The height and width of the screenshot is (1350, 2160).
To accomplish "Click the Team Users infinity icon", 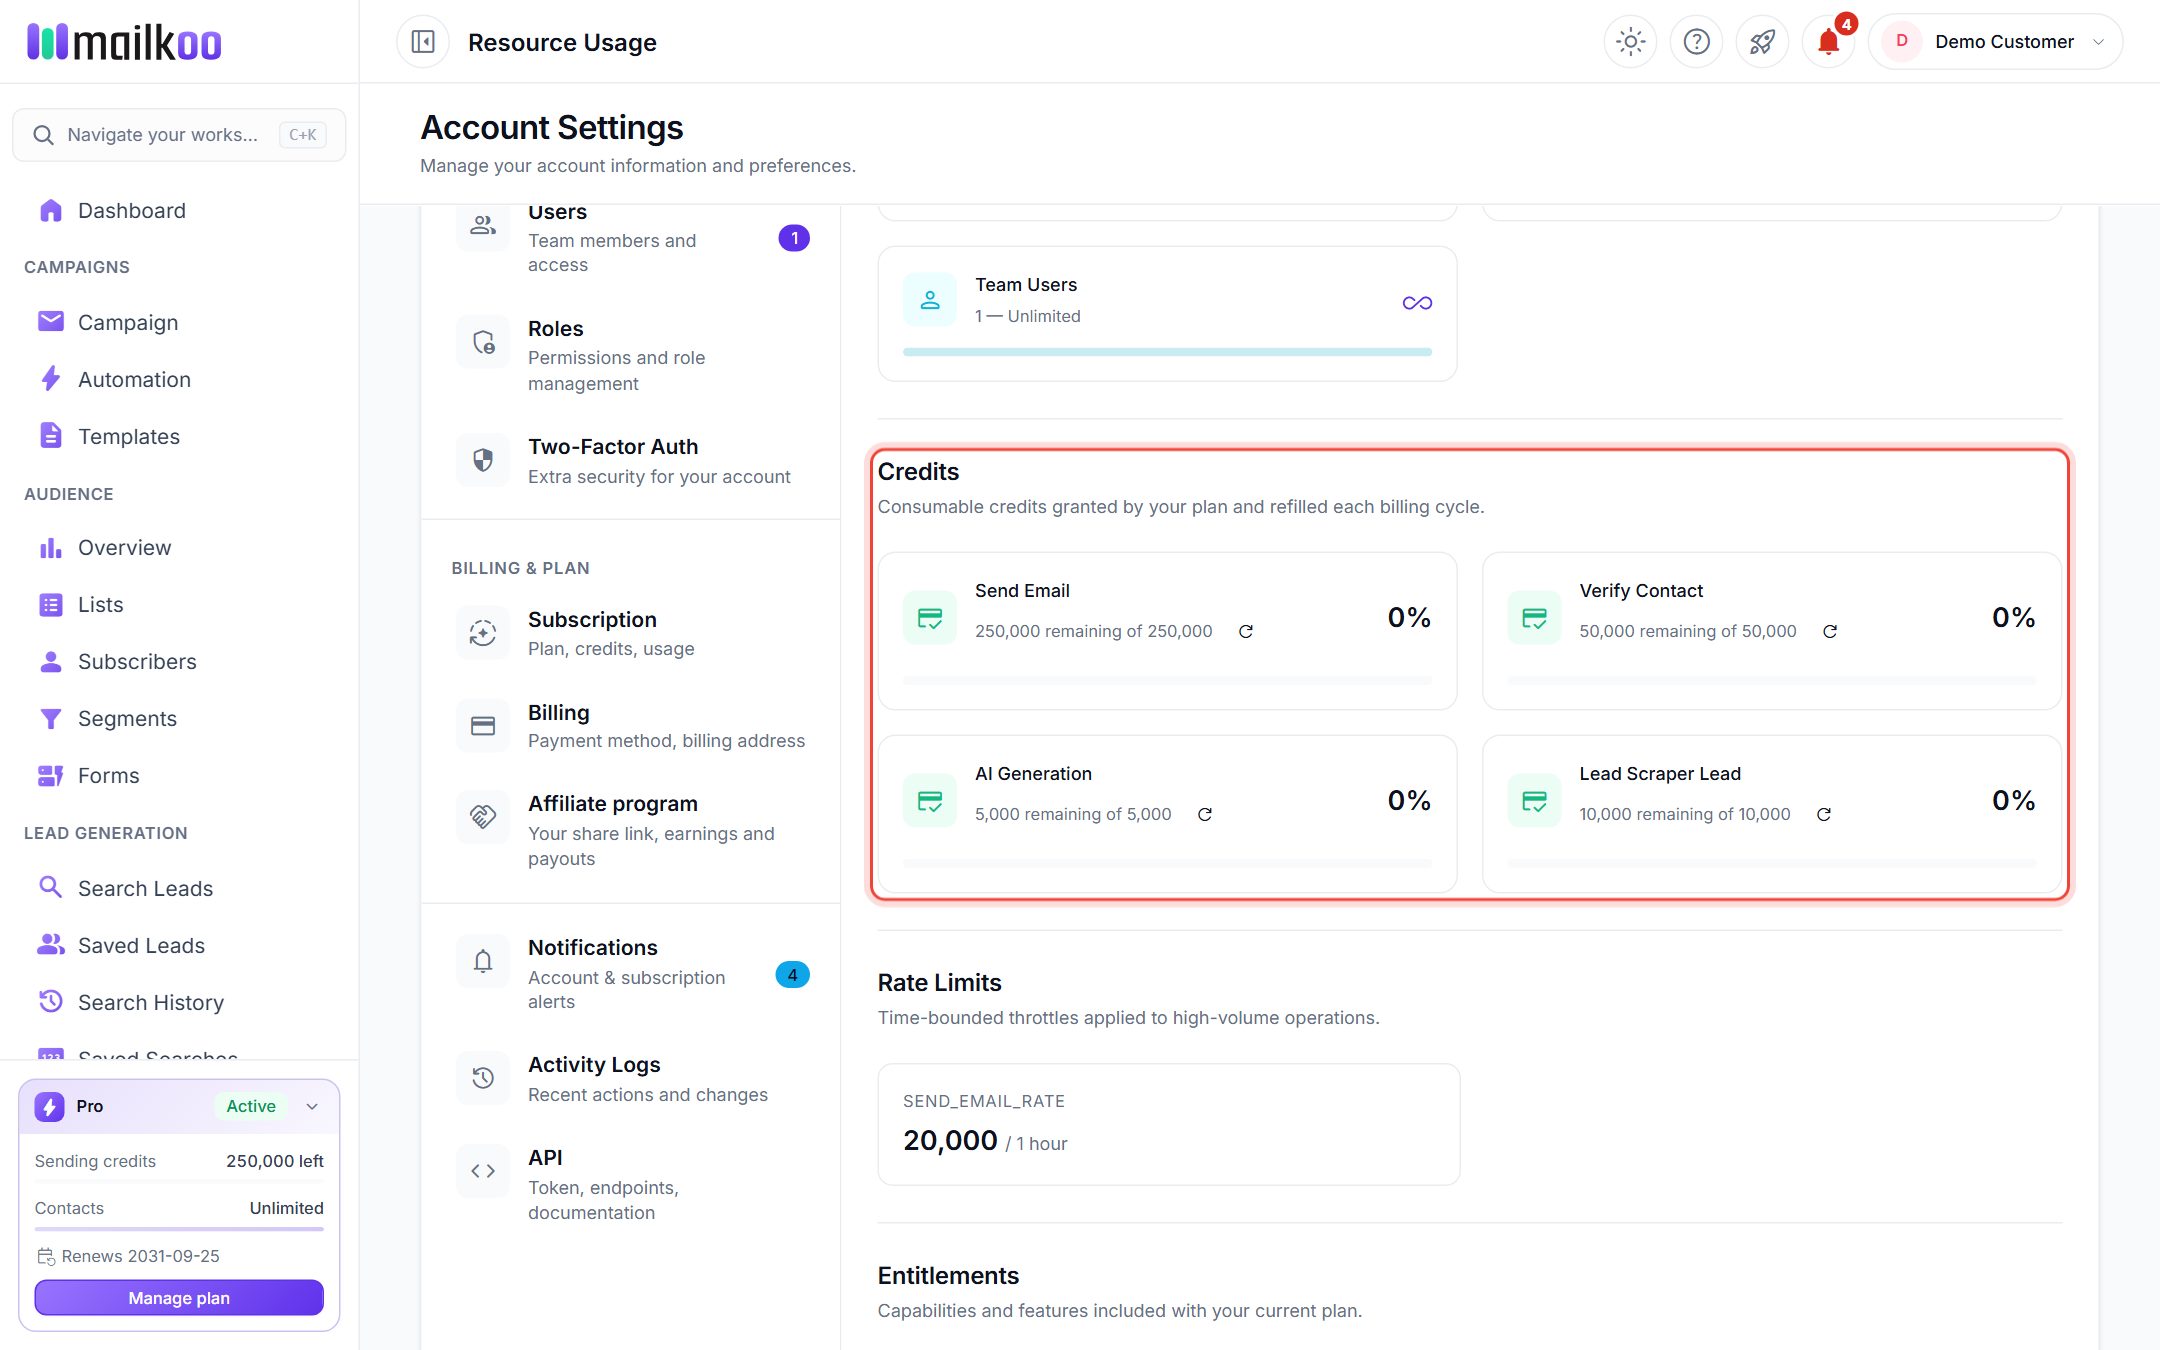I will click(1417, 303).
